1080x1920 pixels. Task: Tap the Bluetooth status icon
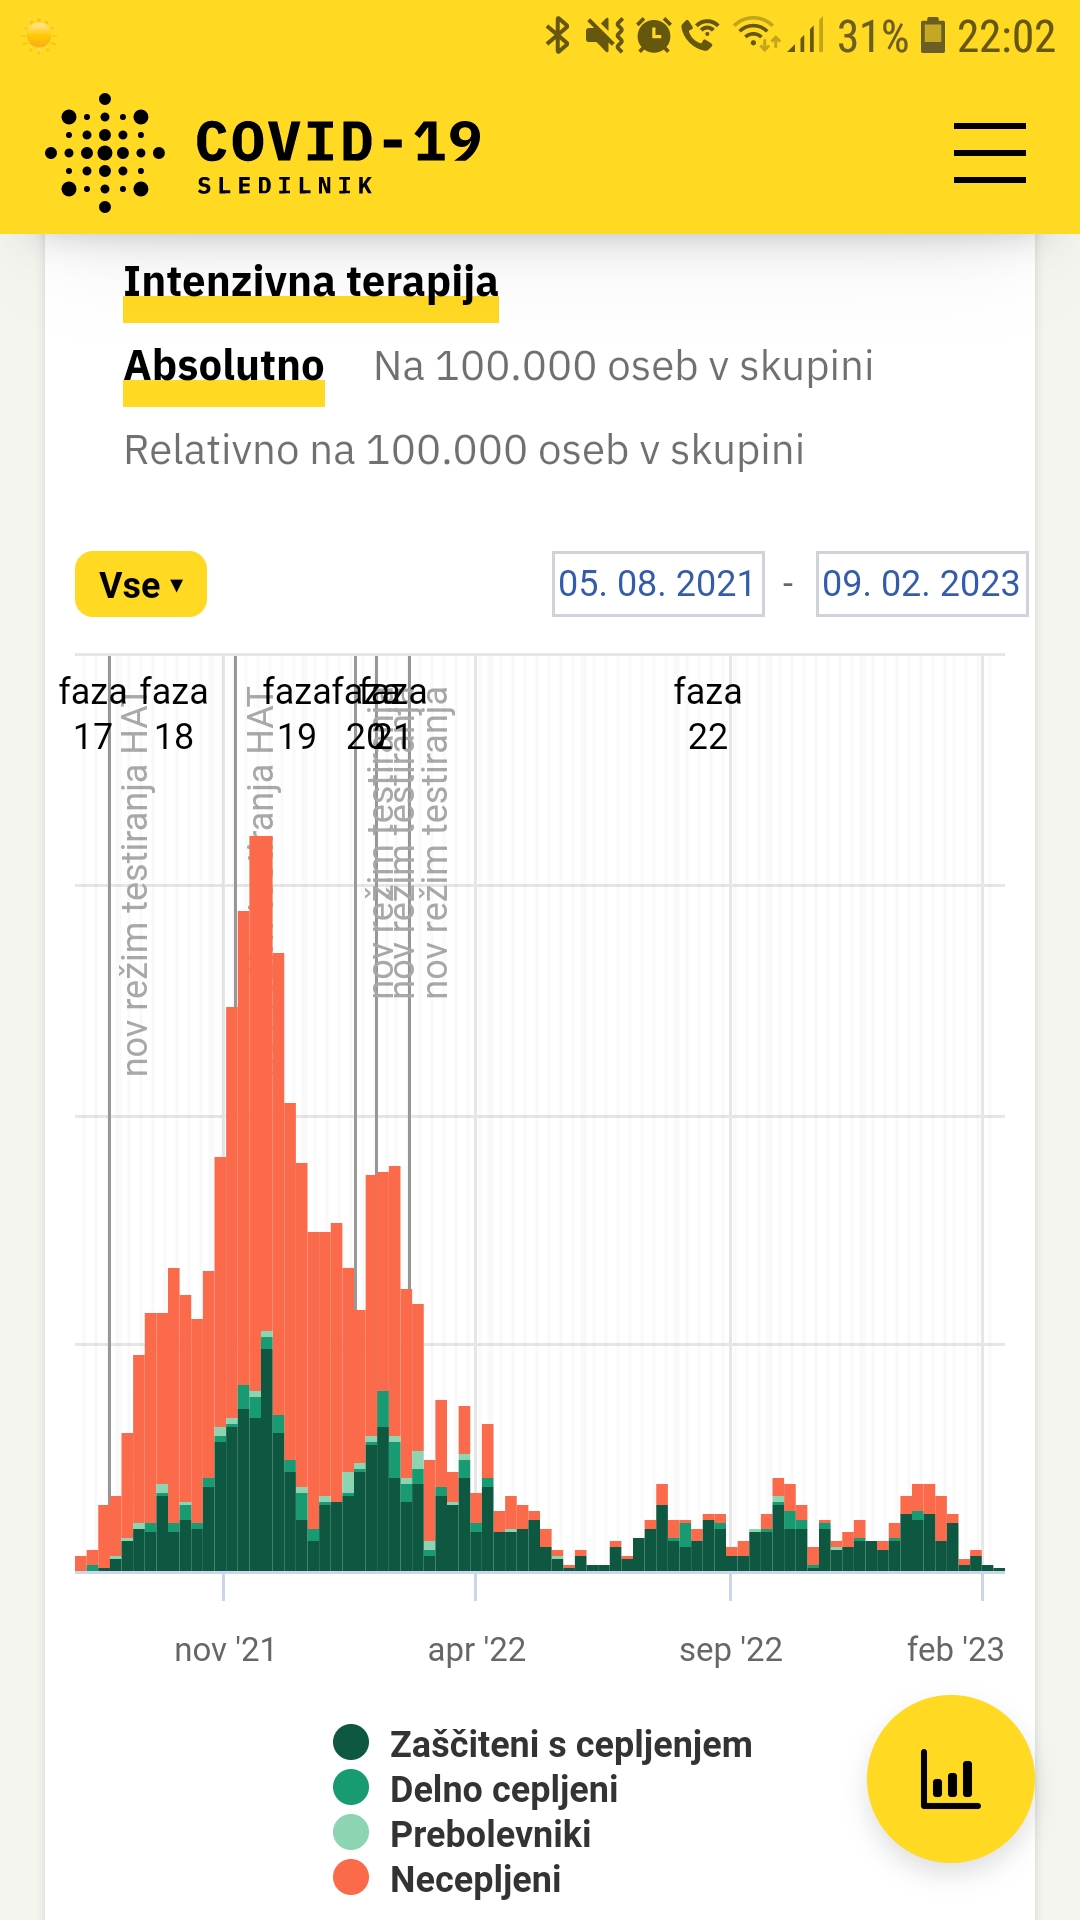(x=557, y=36)
